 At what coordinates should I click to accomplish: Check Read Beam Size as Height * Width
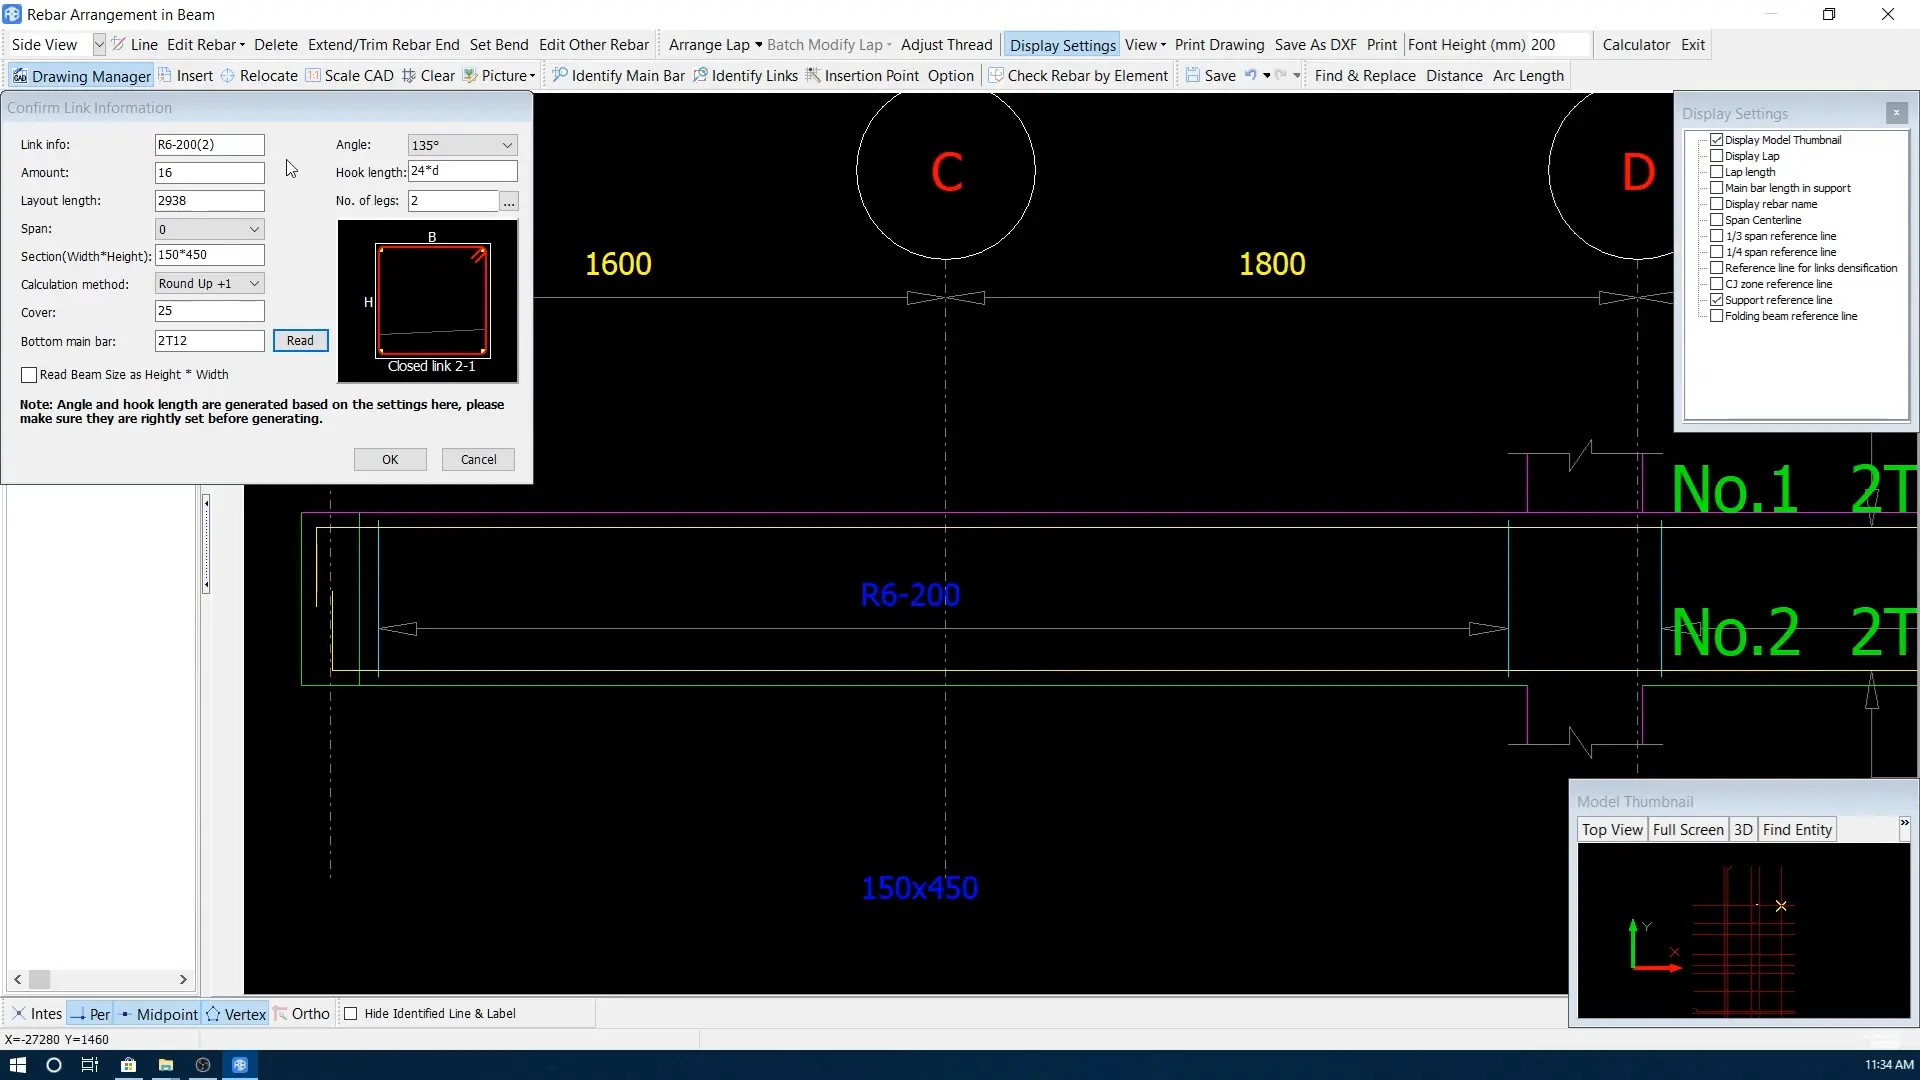[29, 375]
